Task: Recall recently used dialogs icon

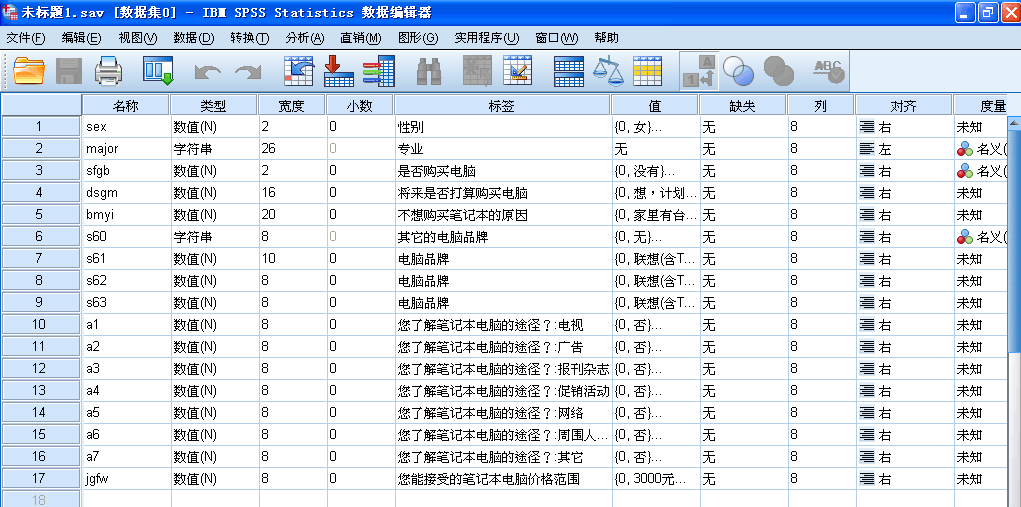Action: [158, 70]
